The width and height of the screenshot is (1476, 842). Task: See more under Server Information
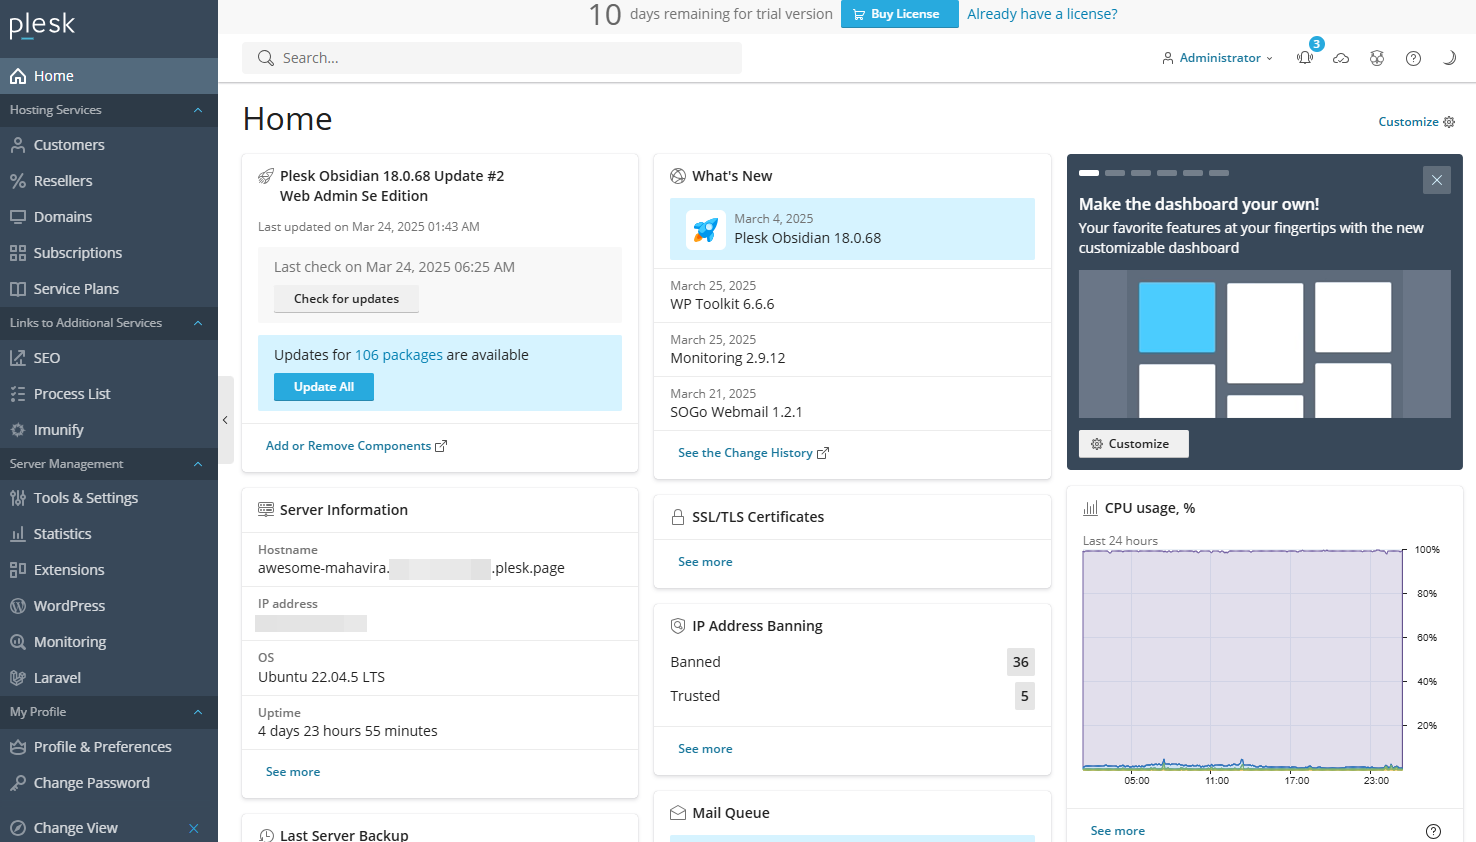[293, 772]
